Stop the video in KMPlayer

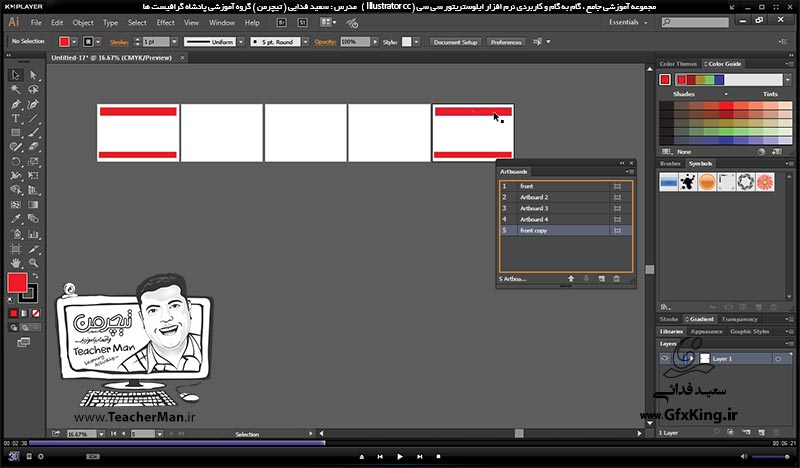coord(438,457)
